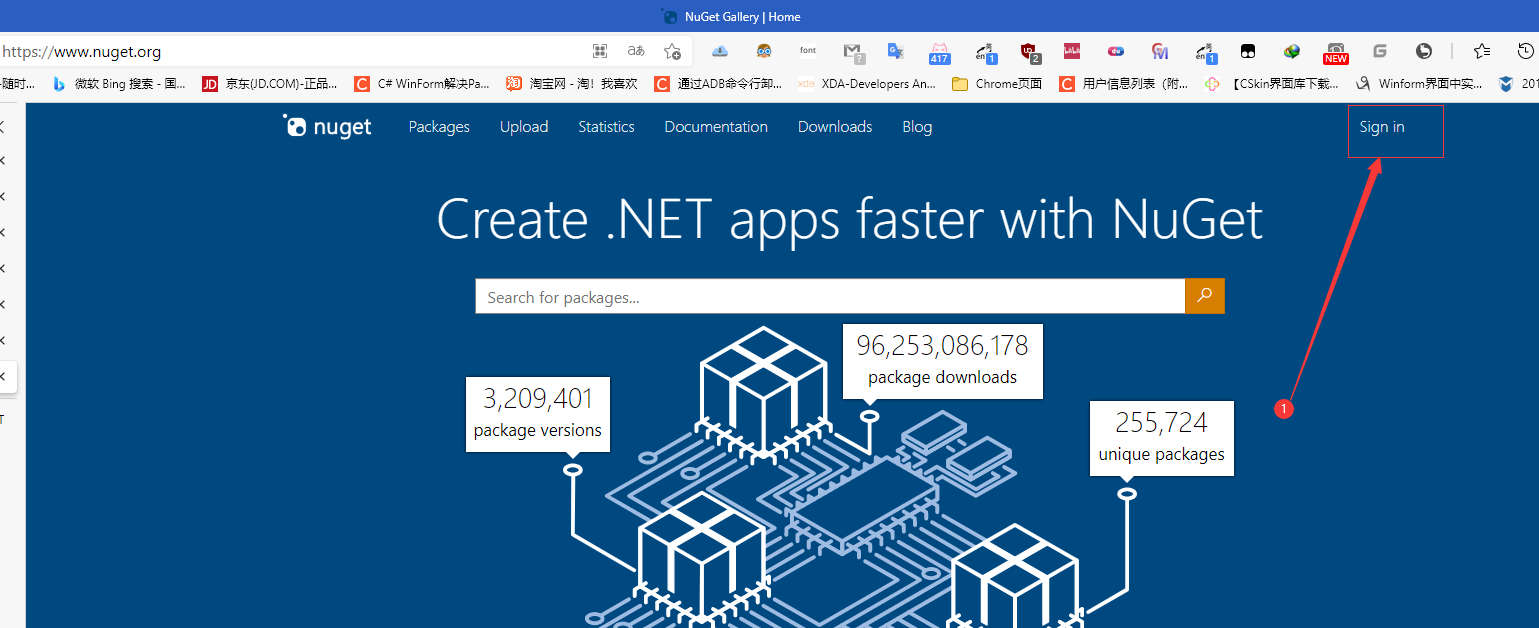
Task: Open the Packages nav item
Action: [x=439, y=127]
